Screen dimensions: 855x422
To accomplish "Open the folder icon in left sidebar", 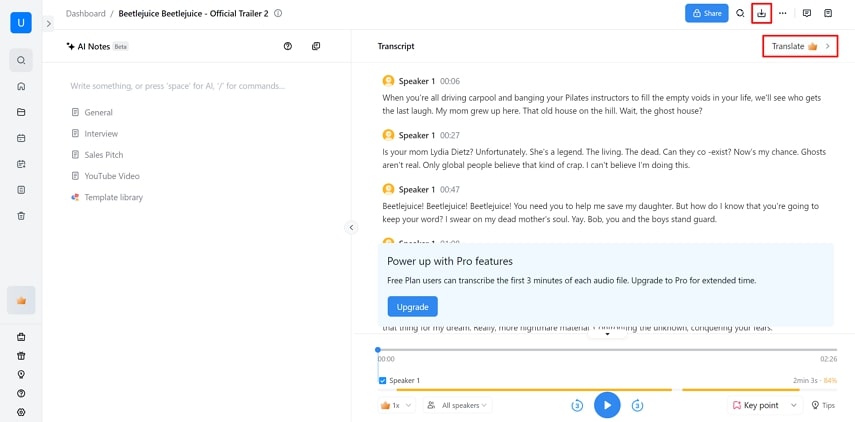I will 21,111.
